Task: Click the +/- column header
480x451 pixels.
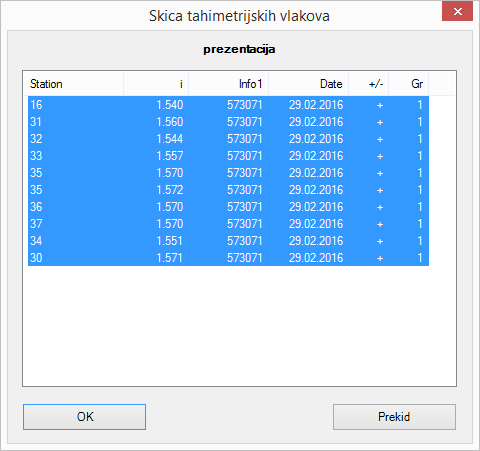Action: tap(369, 84)
